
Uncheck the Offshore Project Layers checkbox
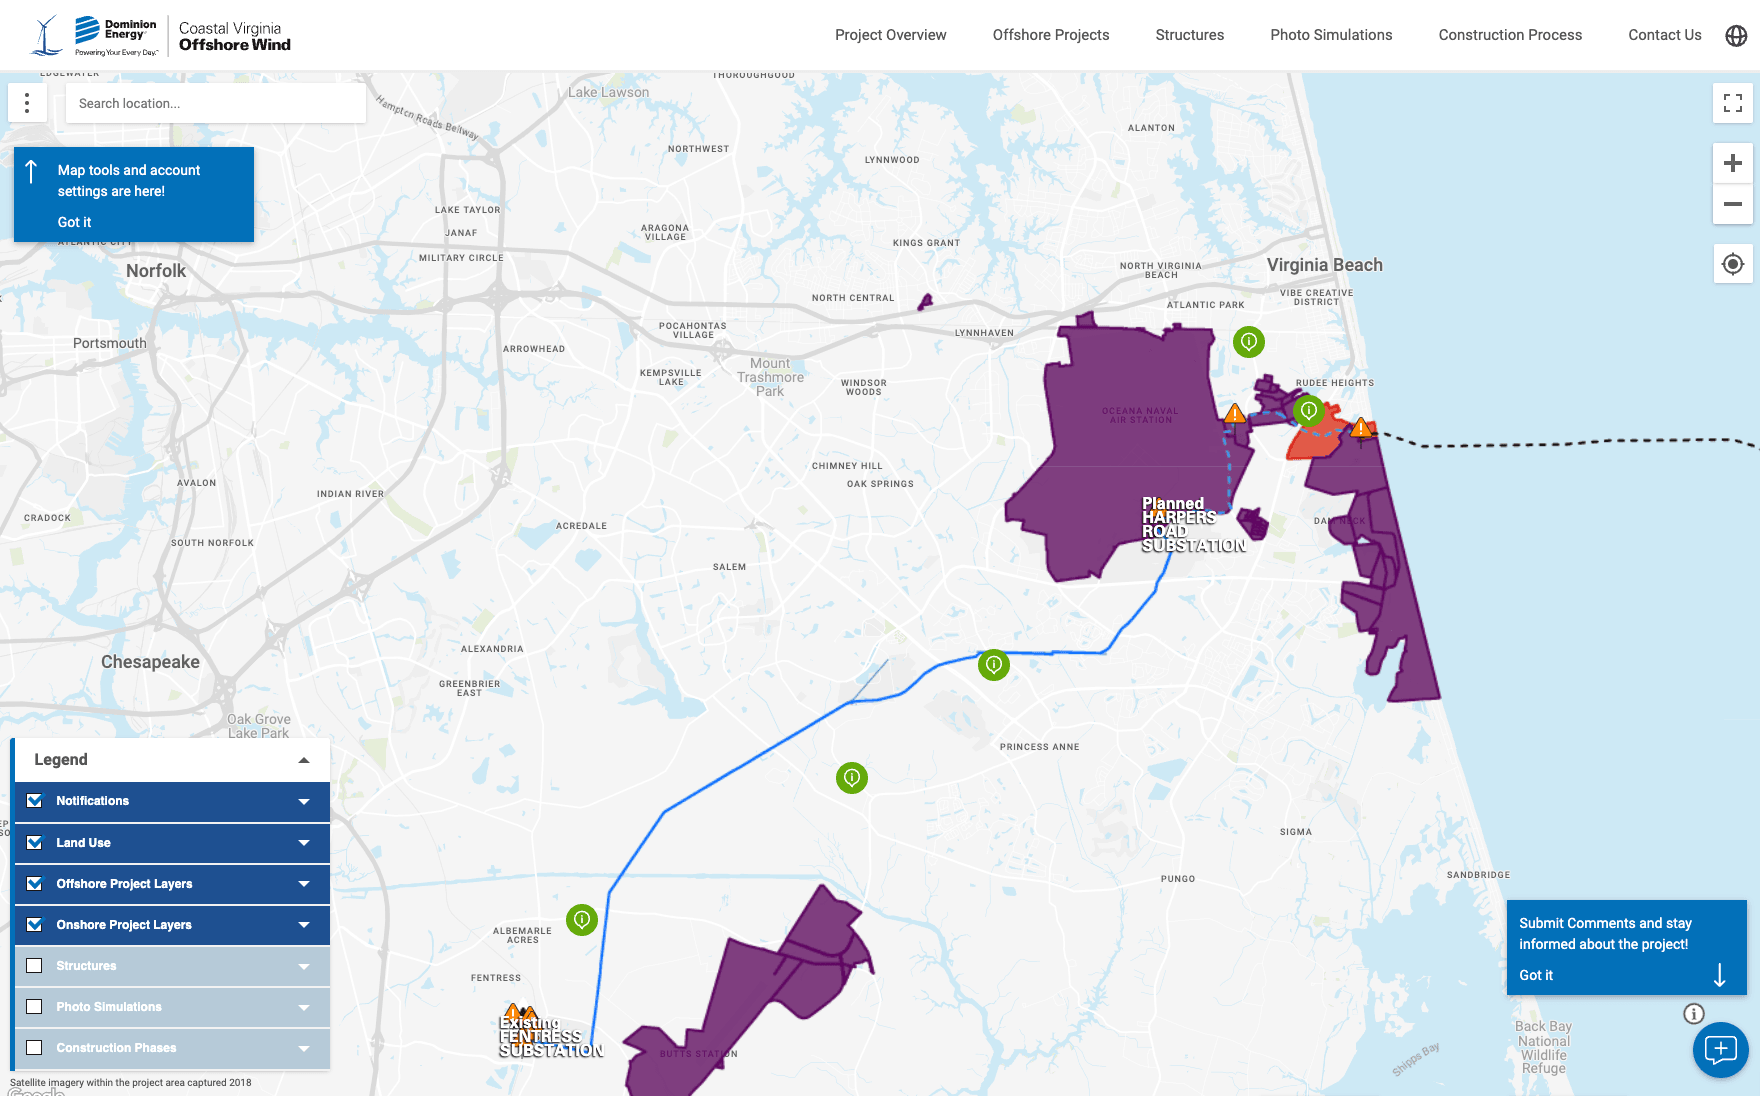[x=35, y=883]
